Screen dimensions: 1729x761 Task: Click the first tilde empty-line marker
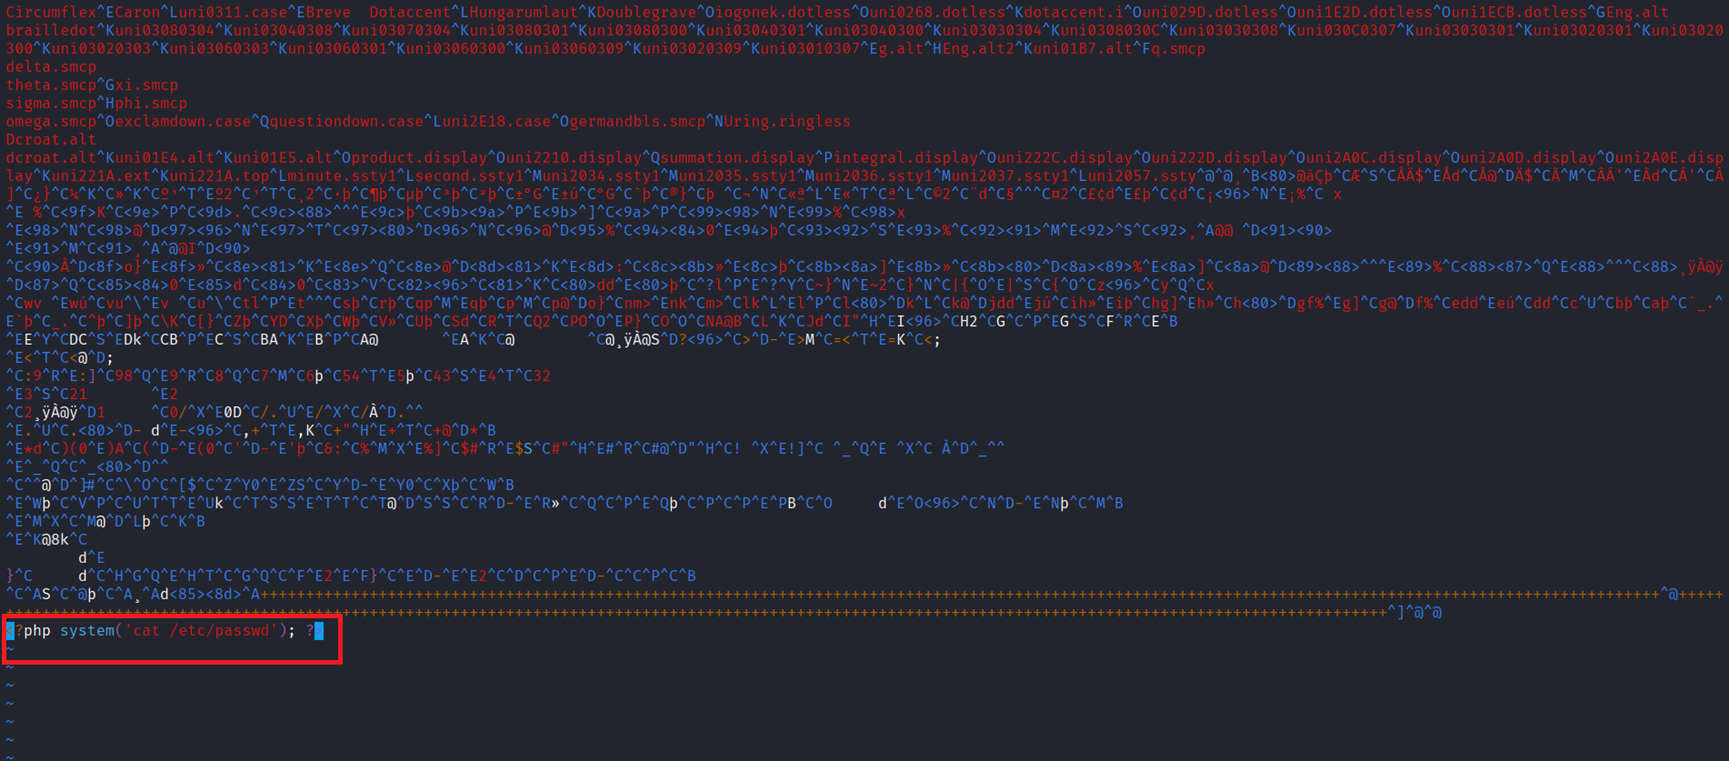tap(10, 649)
